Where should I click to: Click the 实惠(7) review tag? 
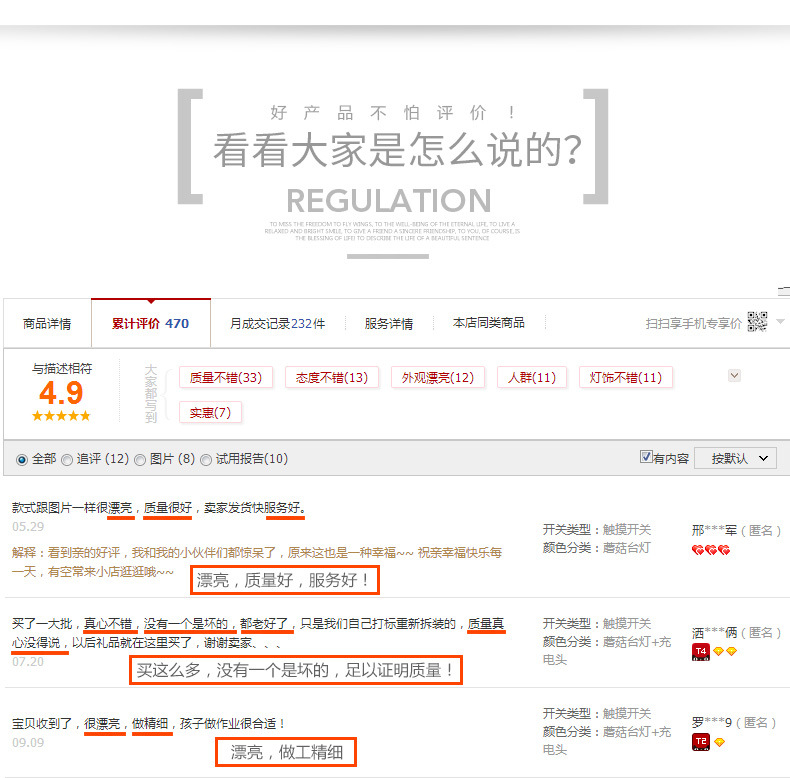click(x=210, y=412)
